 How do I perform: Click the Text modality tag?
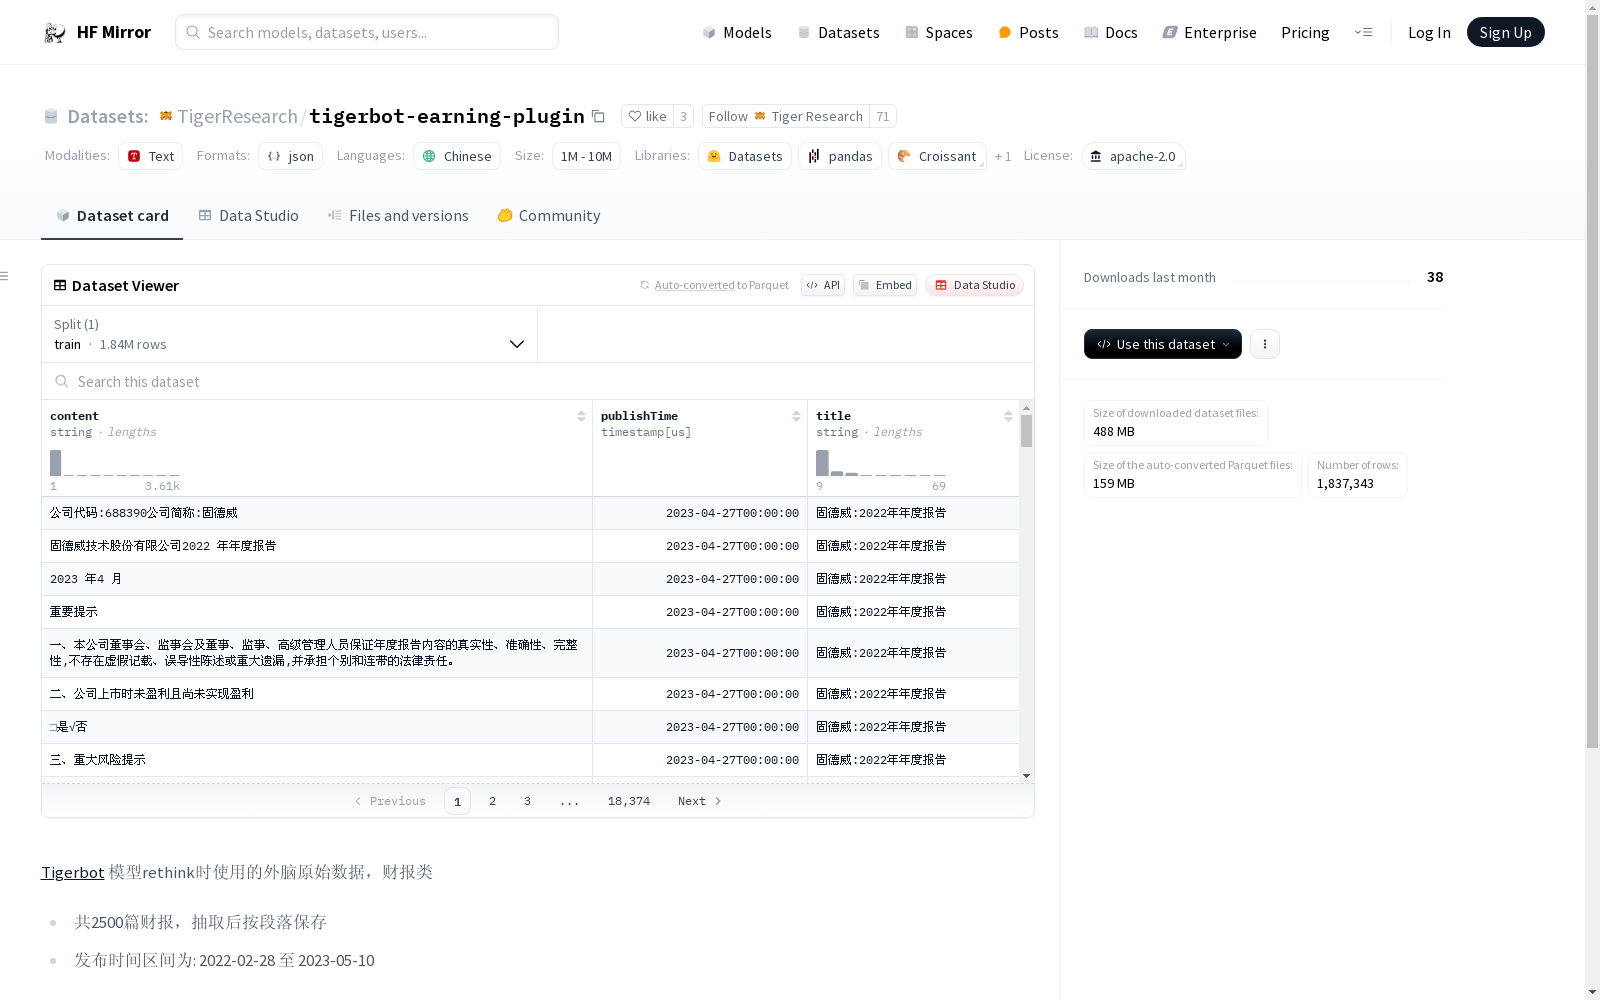click(x=150, y=156)
